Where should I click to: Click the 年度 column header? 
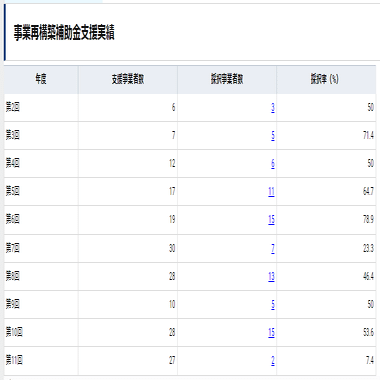pos(41,79)
